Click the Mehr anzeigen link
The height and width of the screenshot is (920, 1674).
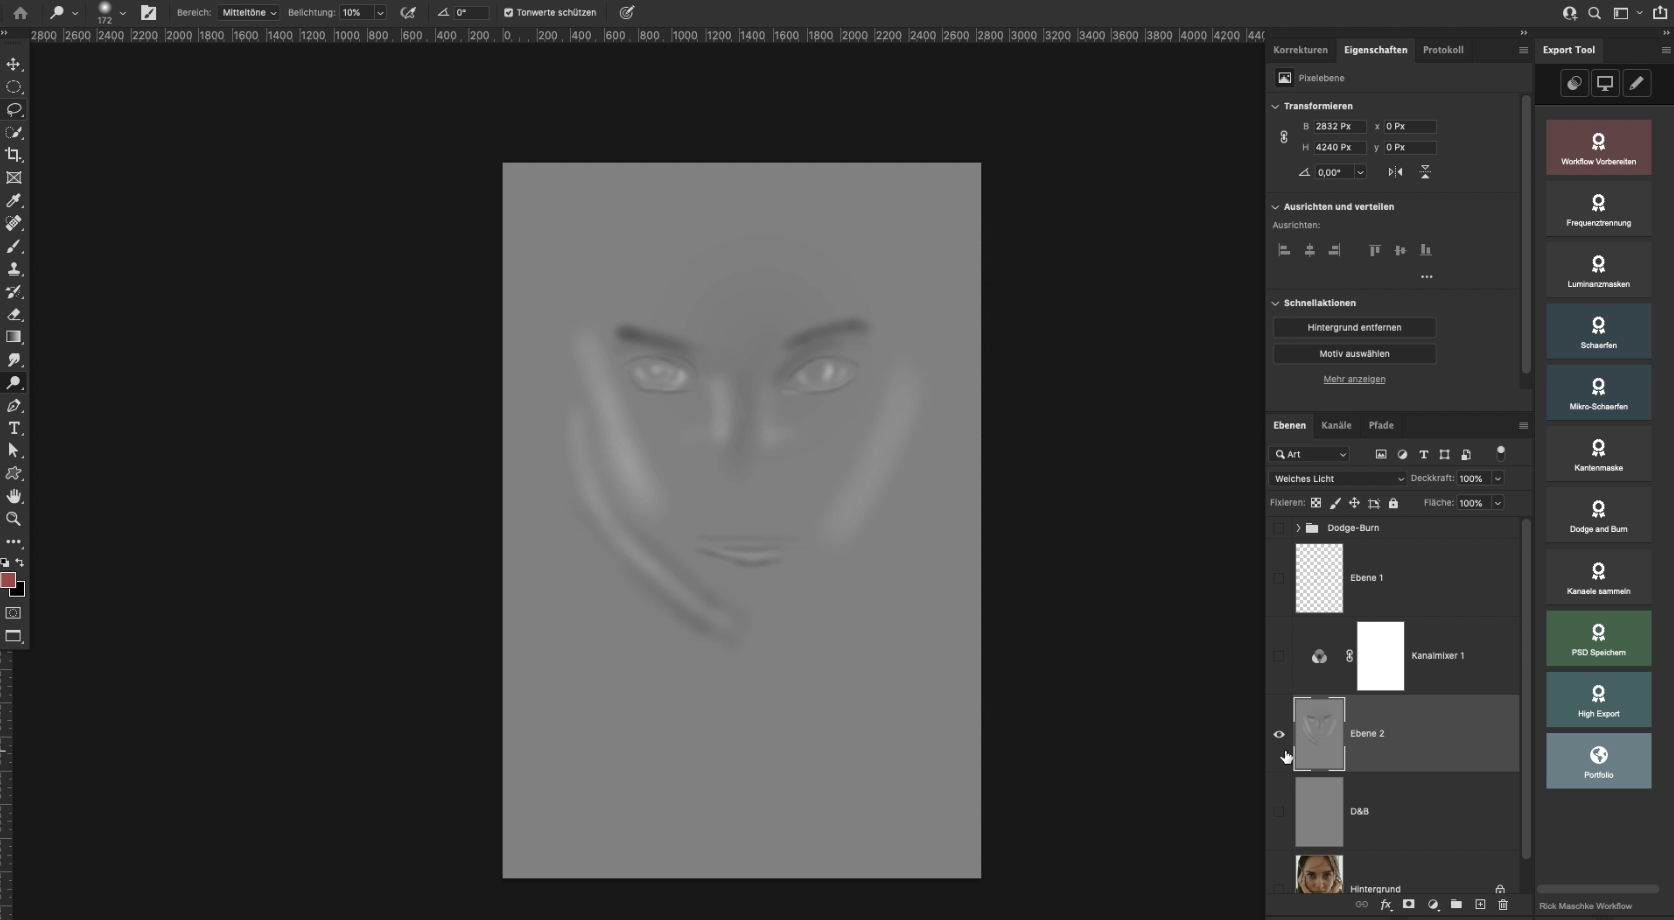1354,379
